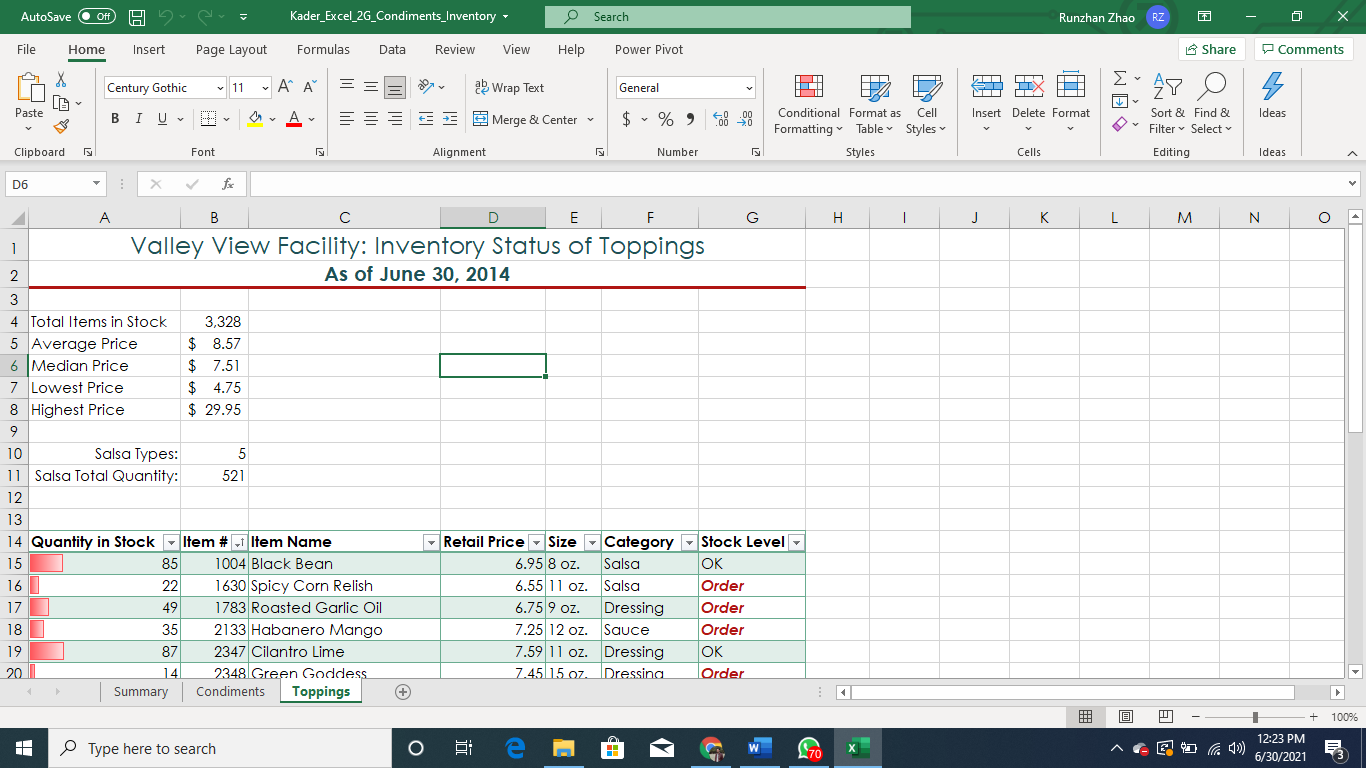Open Cell Styles gallery
Viewport: 1366px width, 768px height.
(x=926, y=104)
